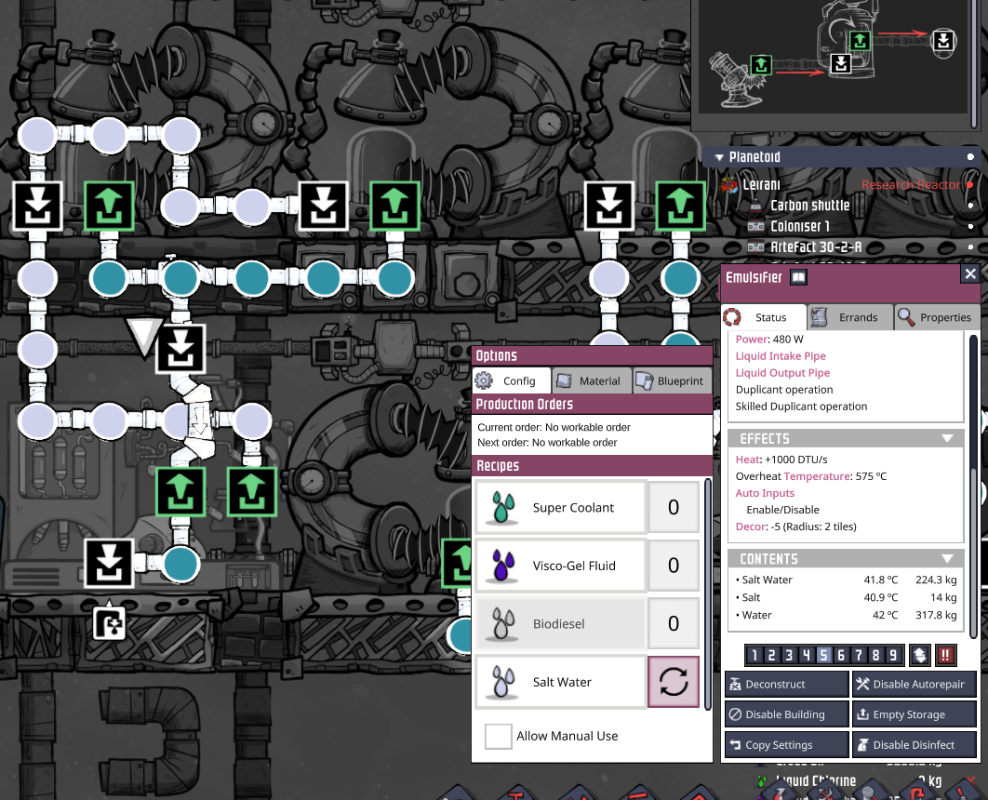This screenshot has width=988, height=800.
Task: Open the Liquid Output Pipe link
Action: click(x=783, y=373)
